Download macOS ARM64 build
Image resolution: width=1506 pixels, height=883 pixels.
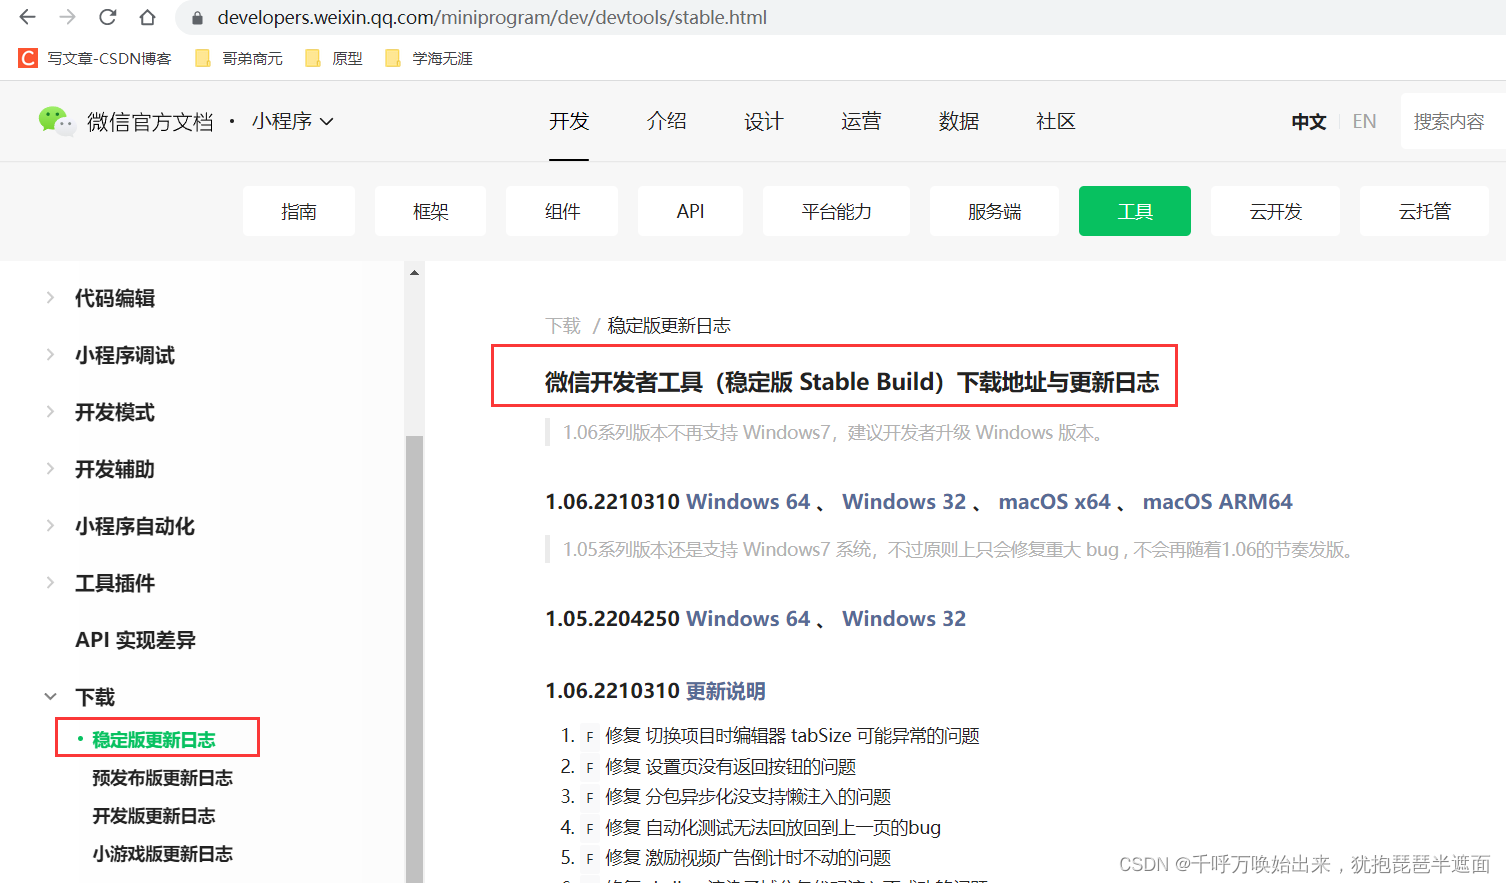coord(1217,502)
